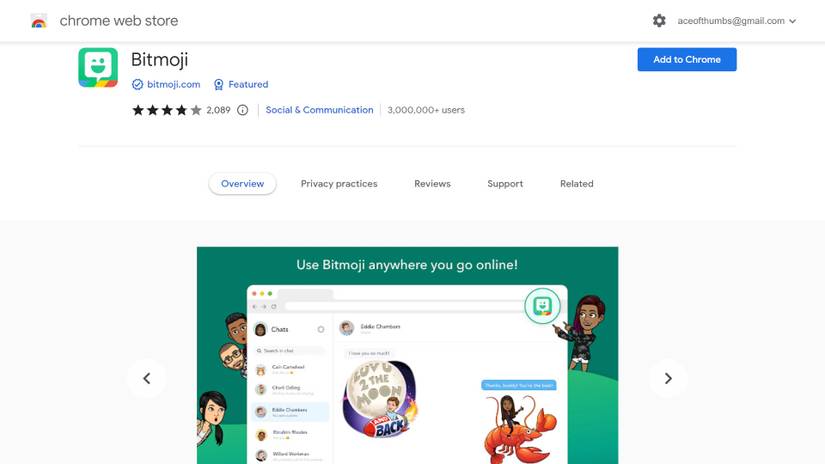Click the Featured ribbon badge icon
Image resolution: width=825 pixels, height=464 pixels.
click(218, 84)
